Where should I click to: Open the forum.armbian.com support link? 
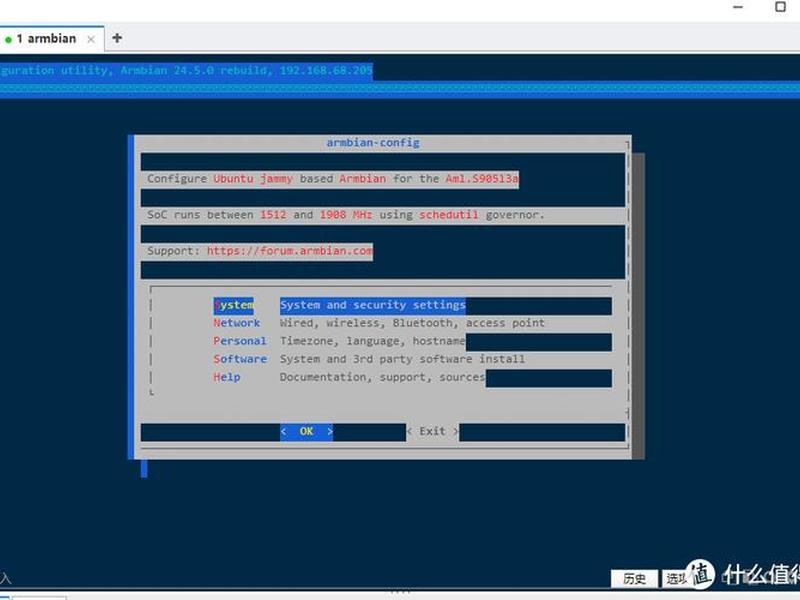pos(290,251)
